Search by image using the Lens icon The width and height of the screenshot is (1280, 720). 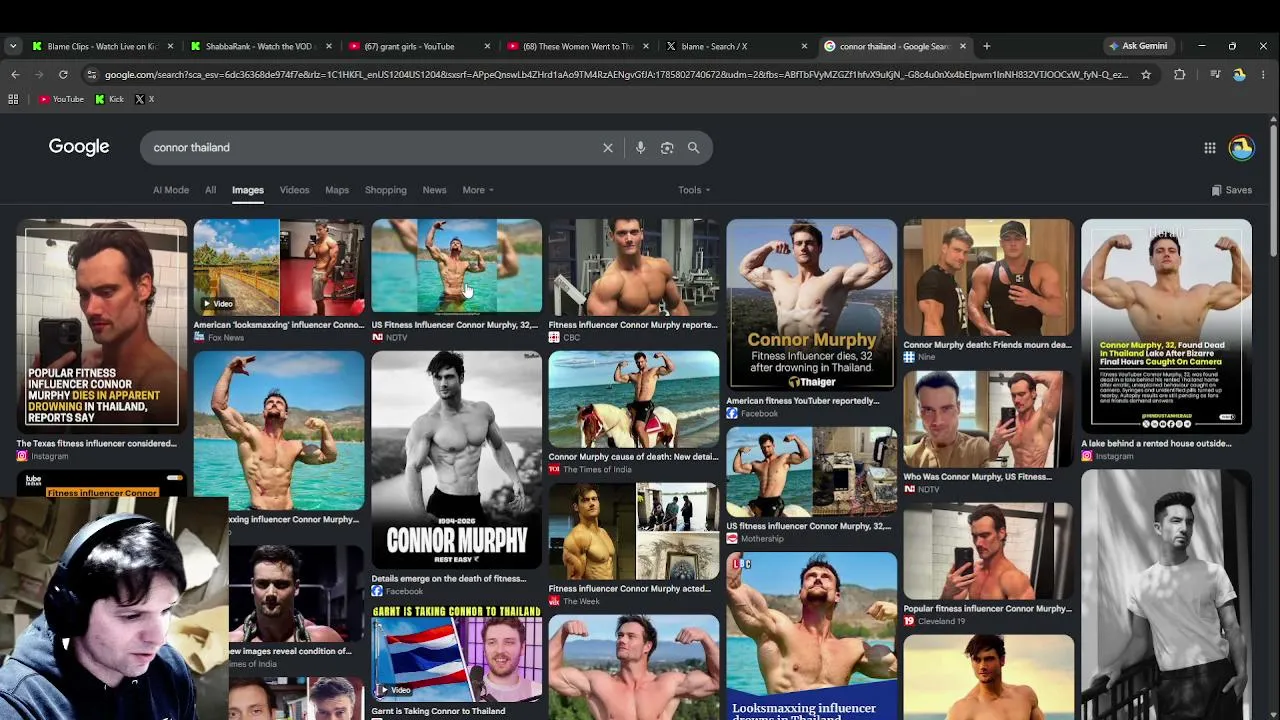pos(667,148)
